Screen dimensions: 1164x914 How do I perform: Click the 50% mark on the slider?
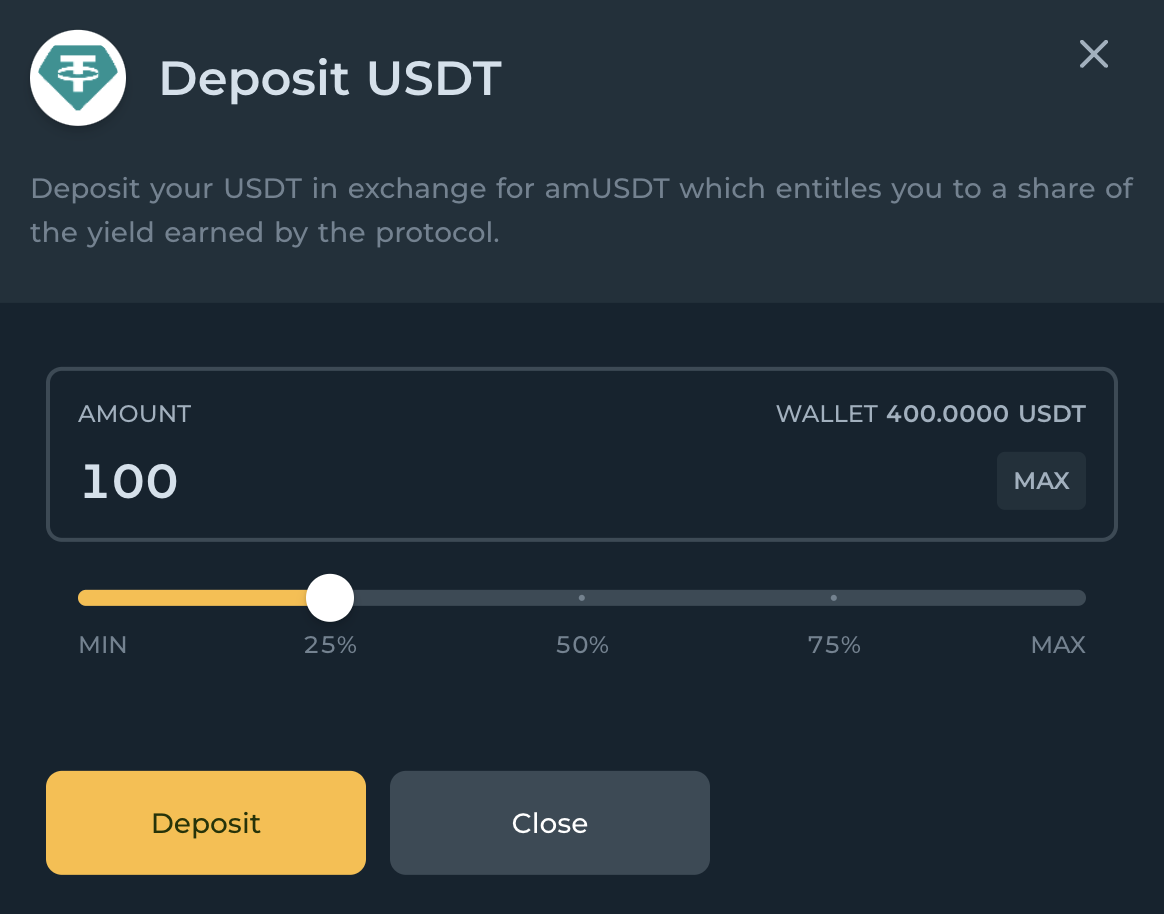(582, 597)
